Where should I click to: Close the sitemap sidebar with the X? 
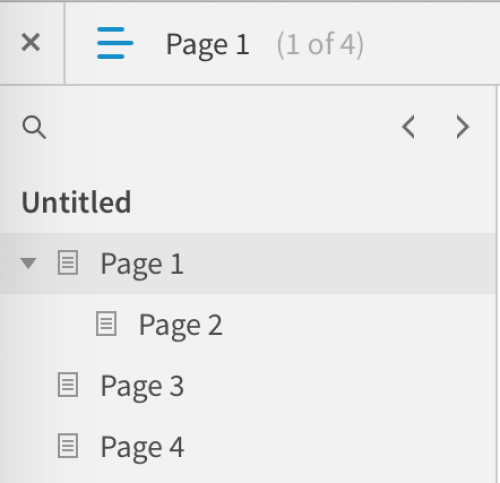[x=31, y=42]
